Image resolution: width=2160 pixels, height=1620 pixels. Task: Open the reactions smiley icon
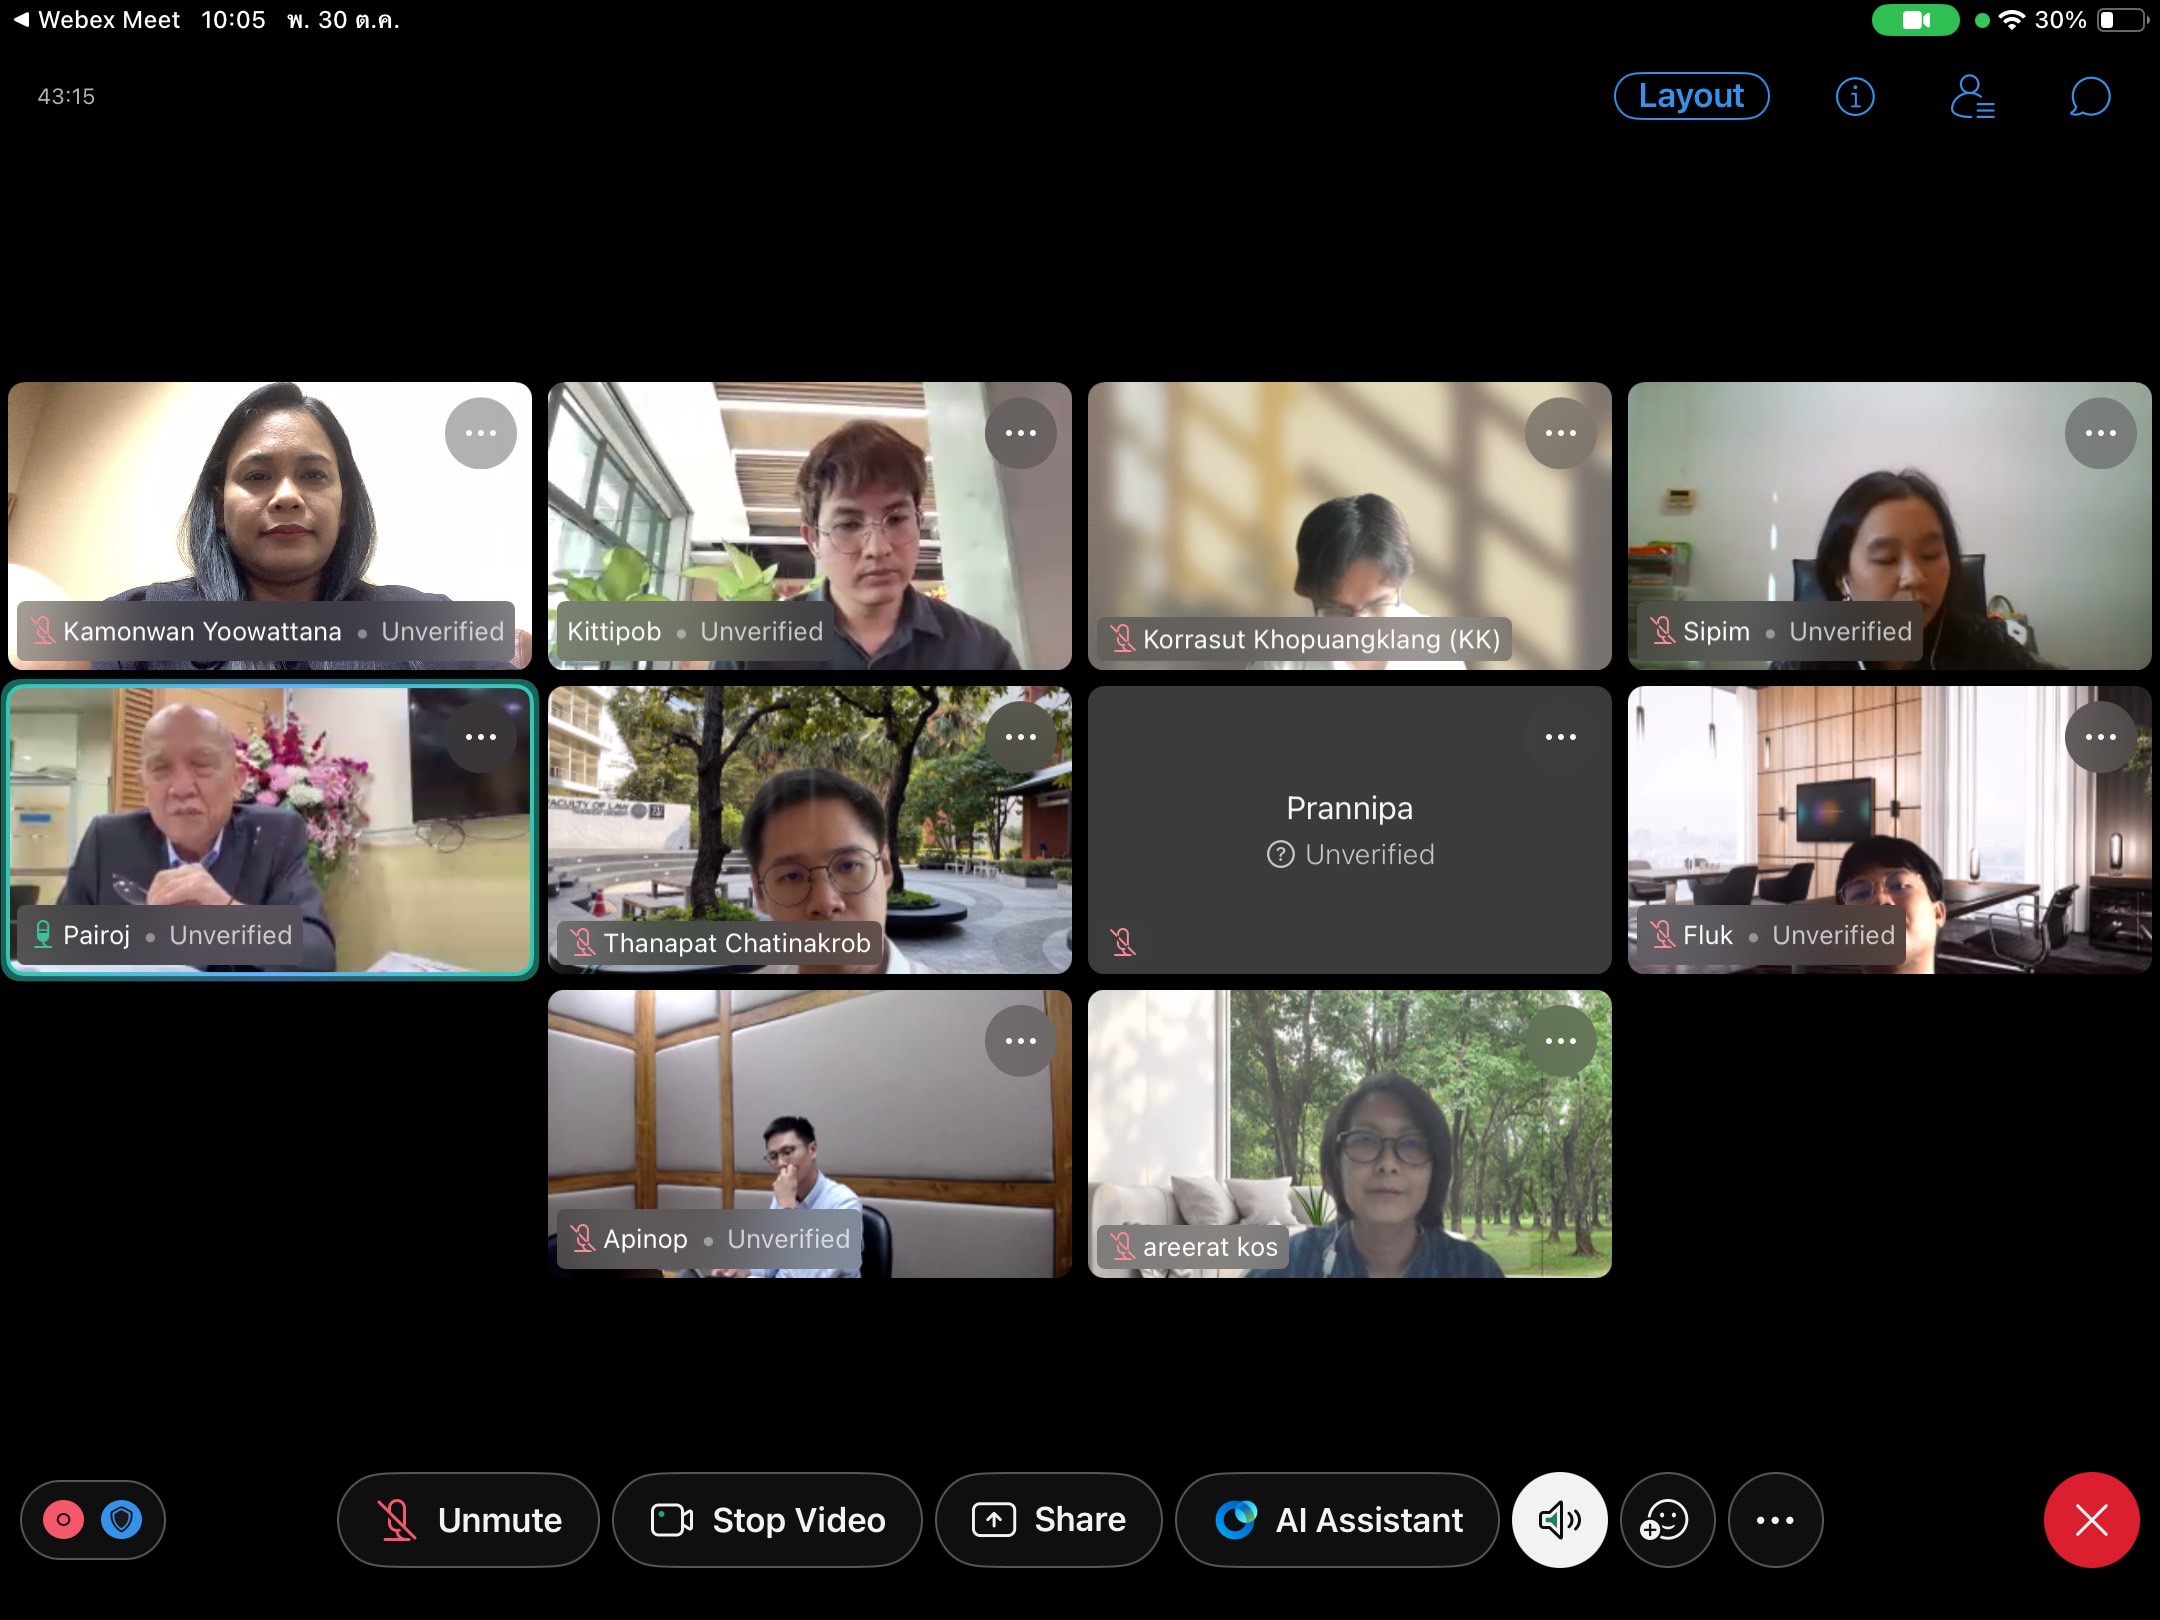pyautogui.click(x=1666, y=1520)
